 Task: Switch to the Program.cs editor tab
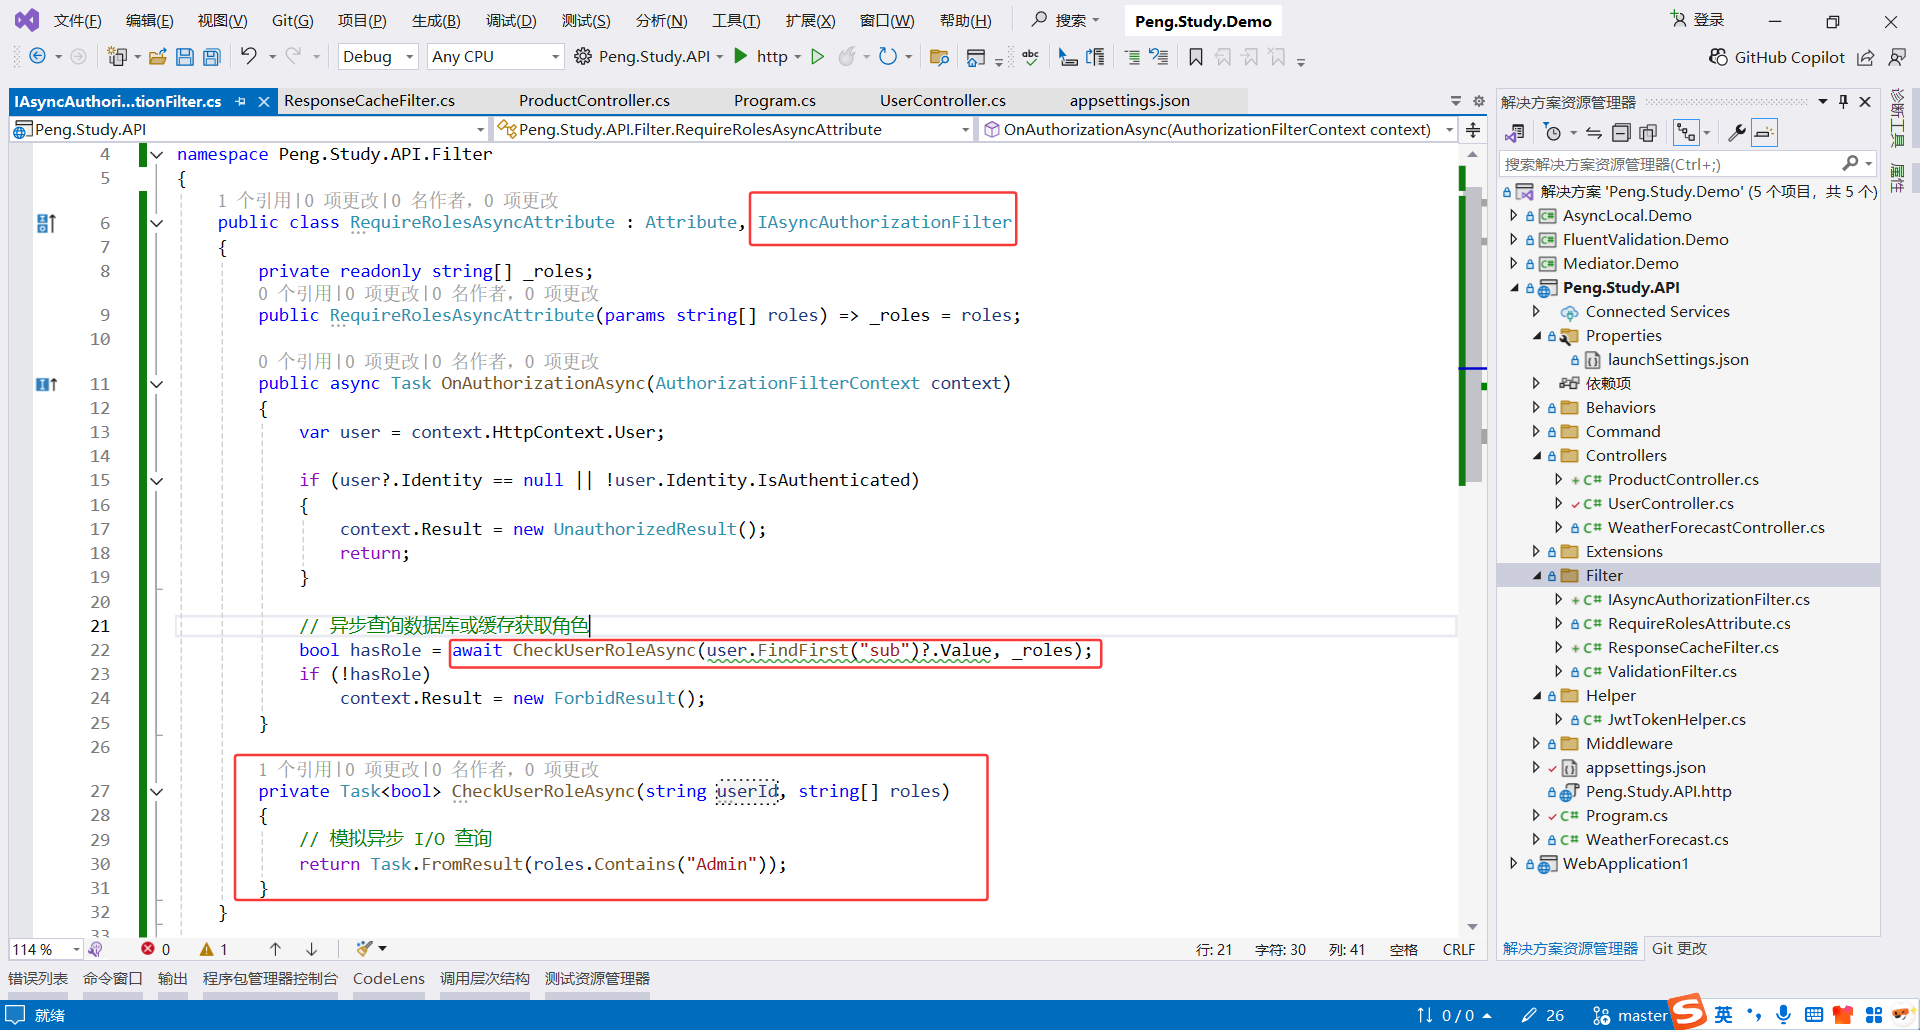(775, 101)
